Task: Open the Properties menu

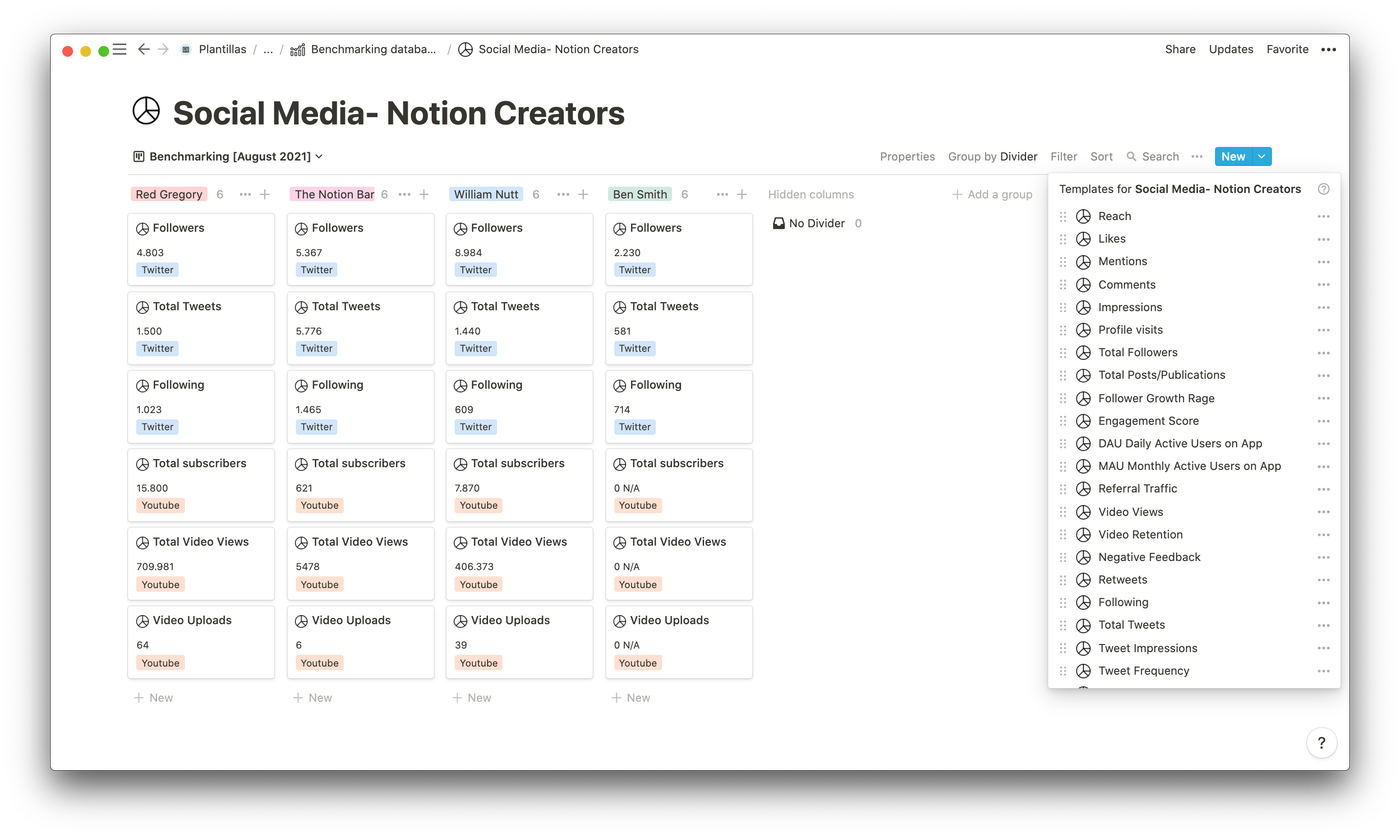Action: (907, 156)
